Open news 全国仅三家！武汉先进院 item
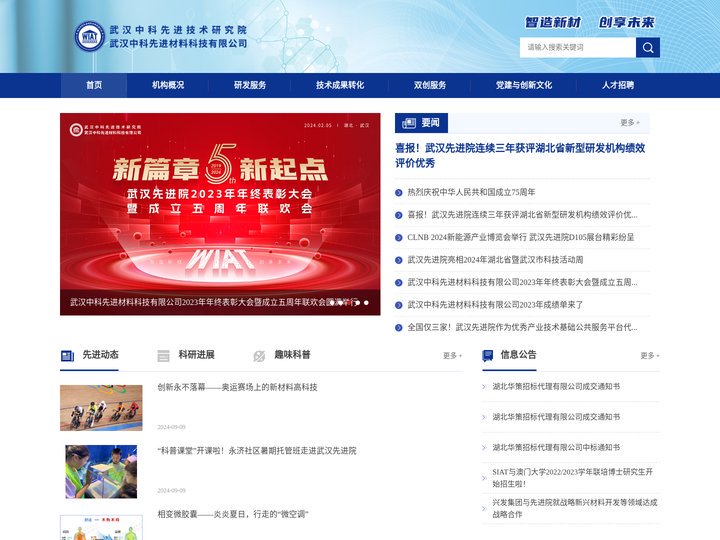The width and height of the screenshot is (720, 540). [x=522, y=327]
